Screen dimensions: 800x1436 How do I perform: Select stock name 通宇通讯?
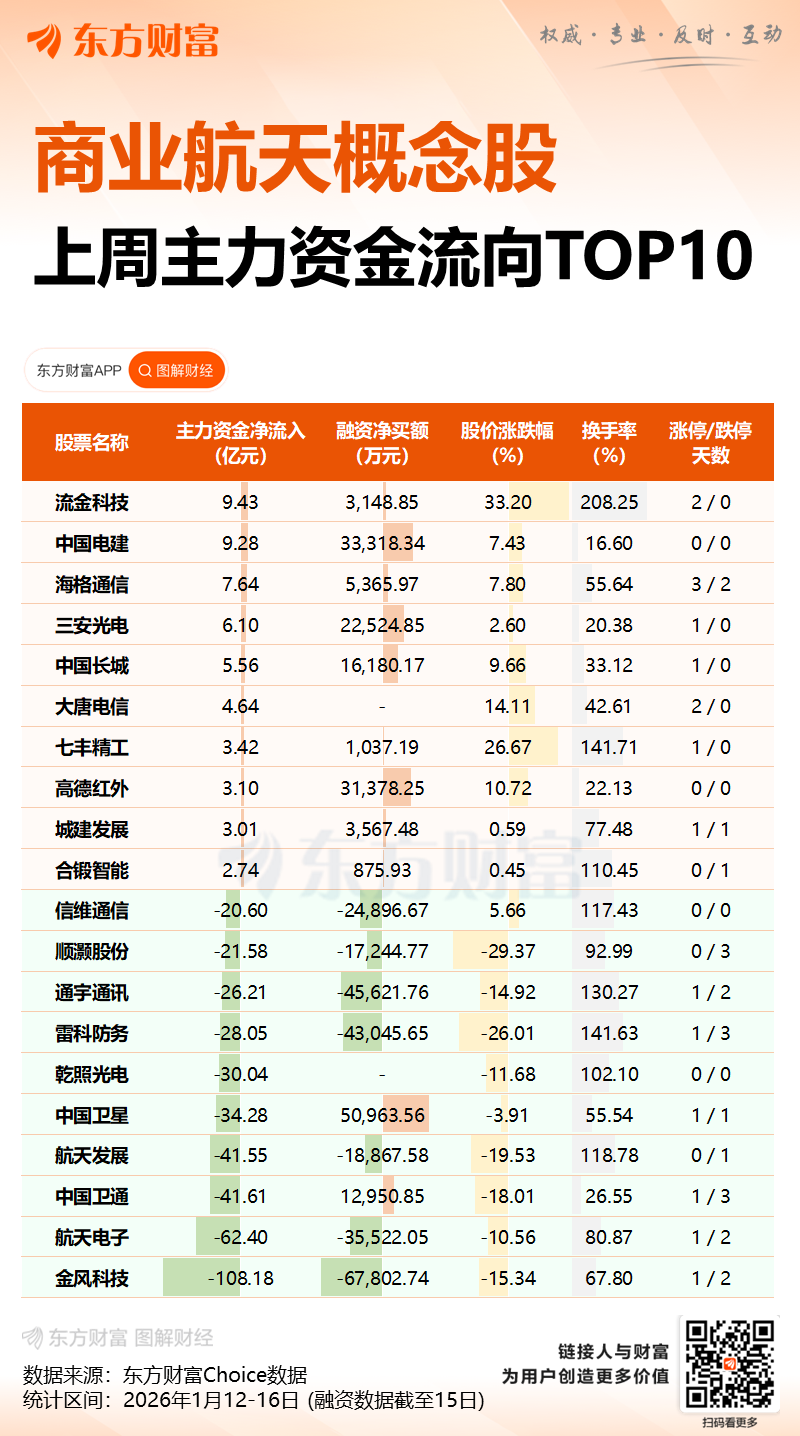[91, 992]
